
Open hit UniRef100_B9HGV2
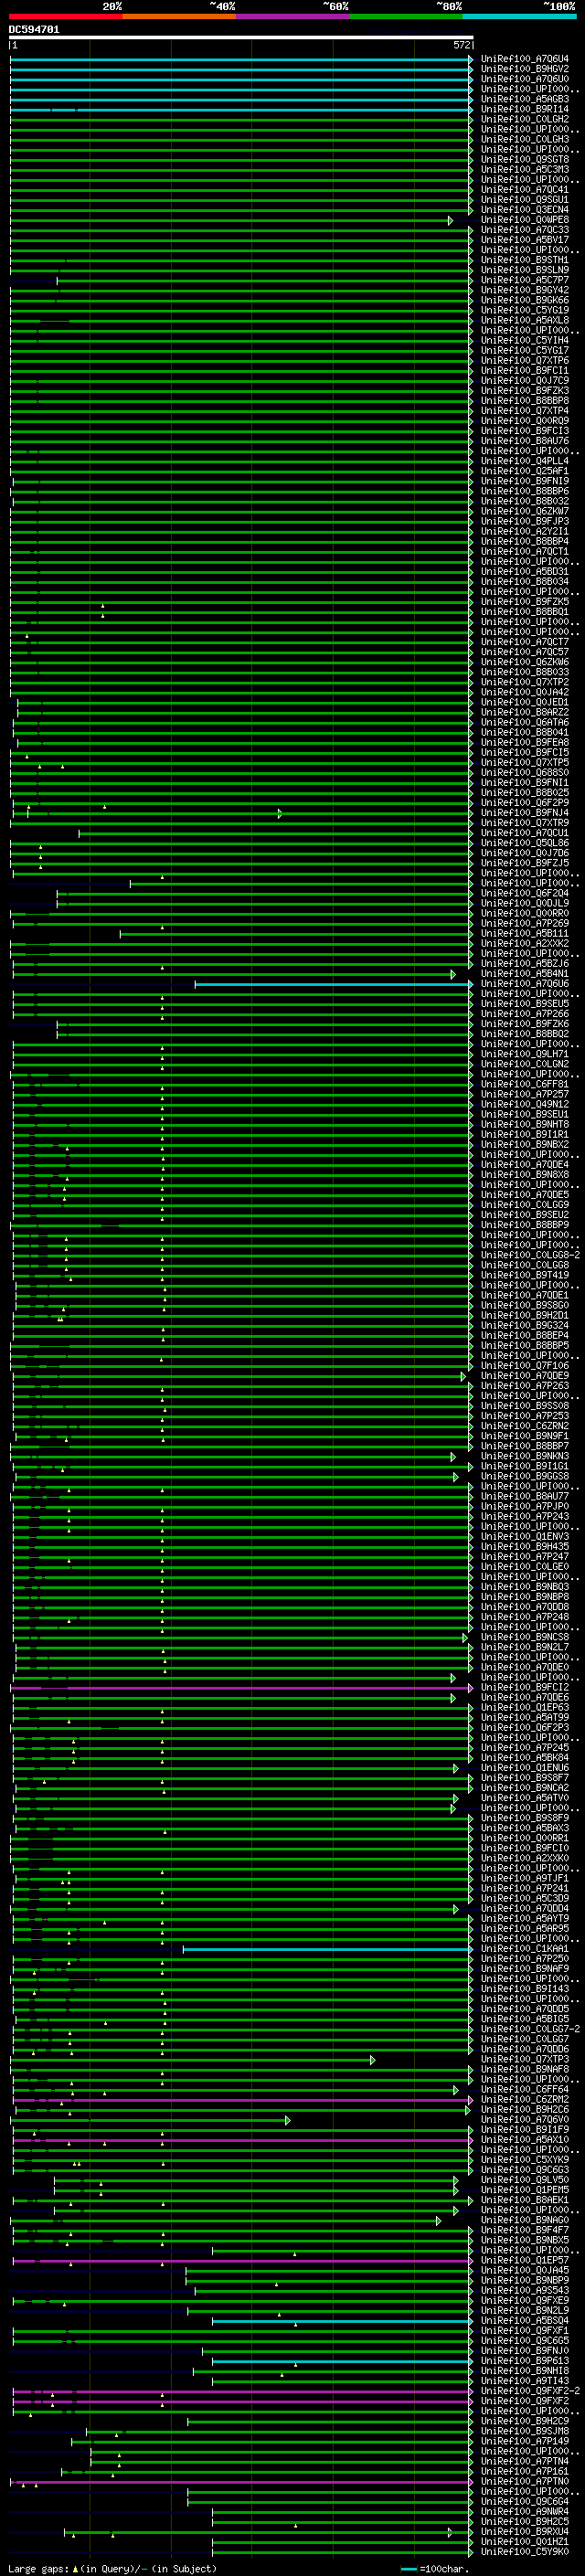pyautogui.click(x=525, y=69)
